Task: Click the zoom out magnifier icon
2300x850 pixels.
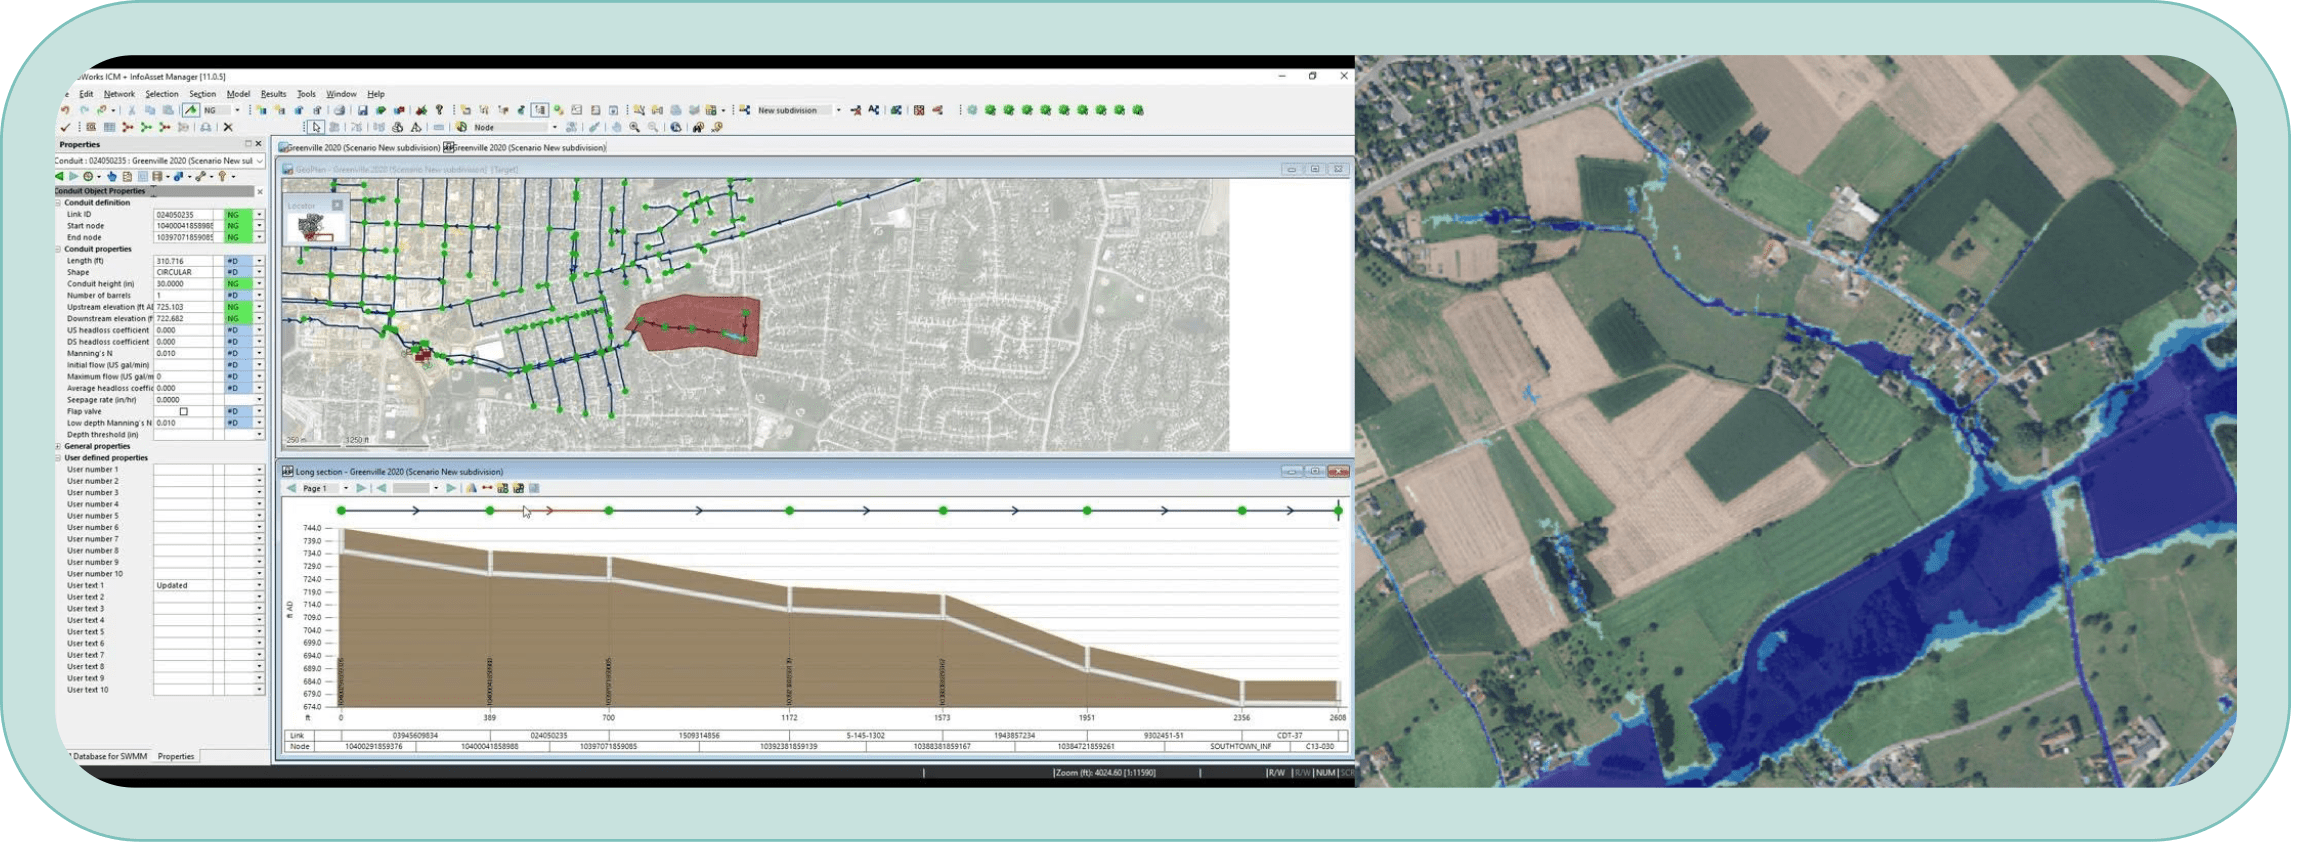Action: pyautogui.click(x=653, y=127)
